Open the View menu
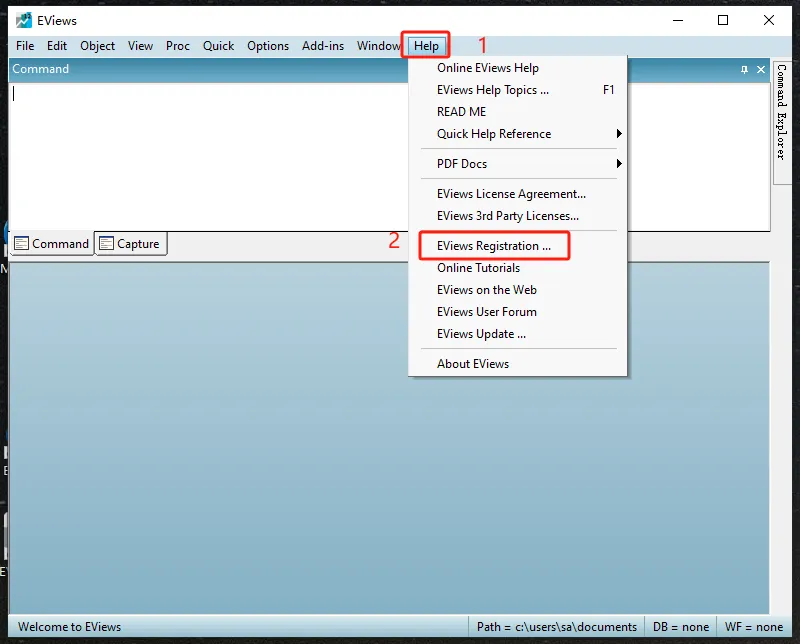The width and height of the screenshot is (800, 644). point(140,46)
